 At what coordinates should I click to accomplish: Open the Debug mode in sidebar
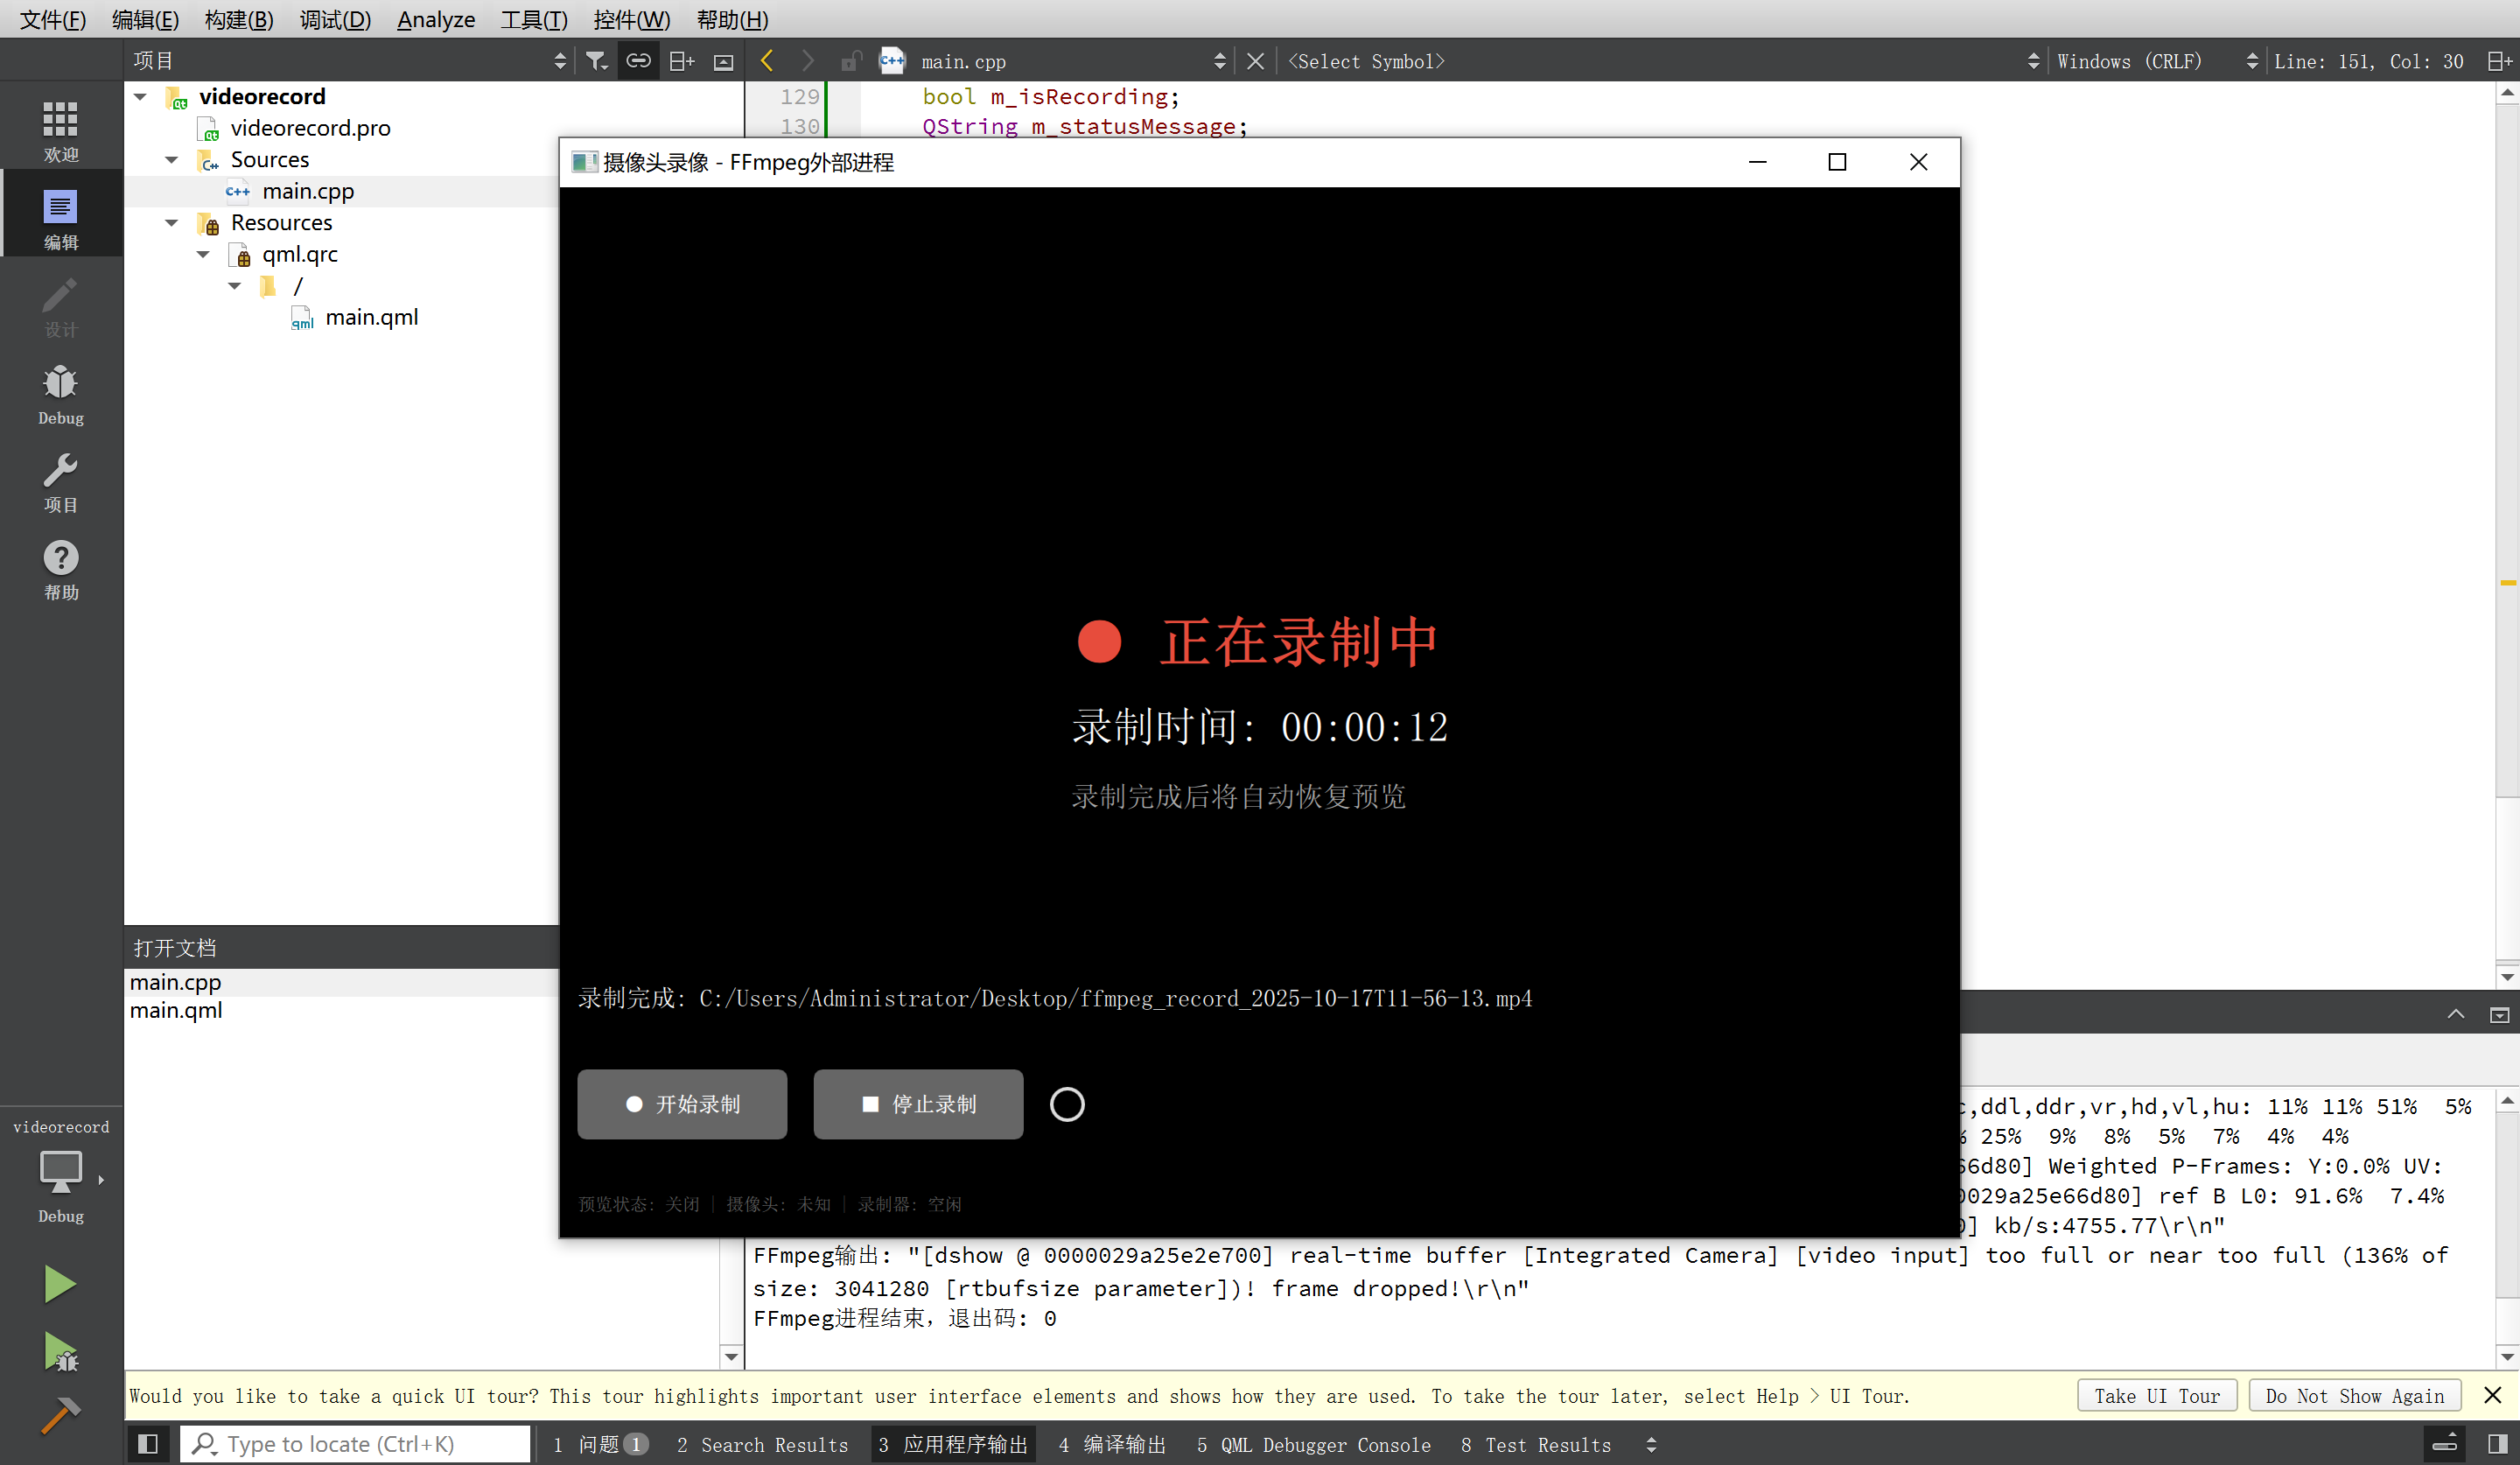(60, 395)
